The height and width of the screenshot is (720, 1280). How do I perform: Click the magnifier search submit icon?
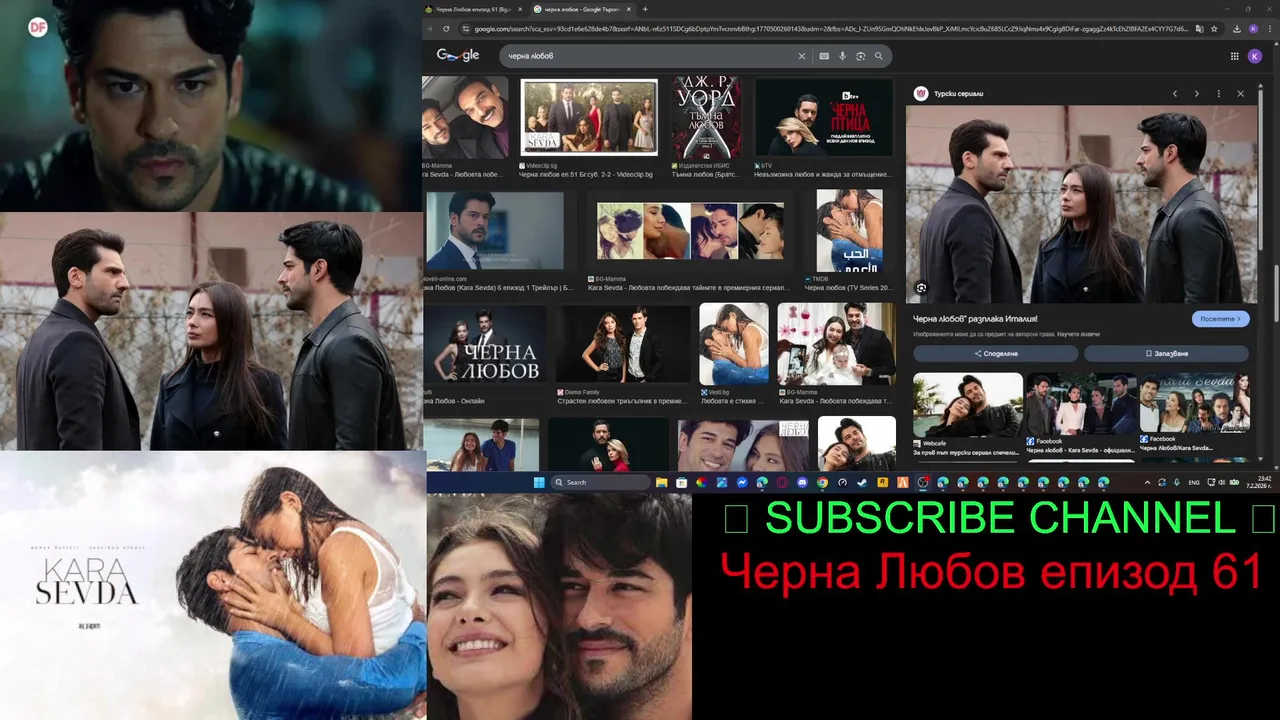pos(878,56)
